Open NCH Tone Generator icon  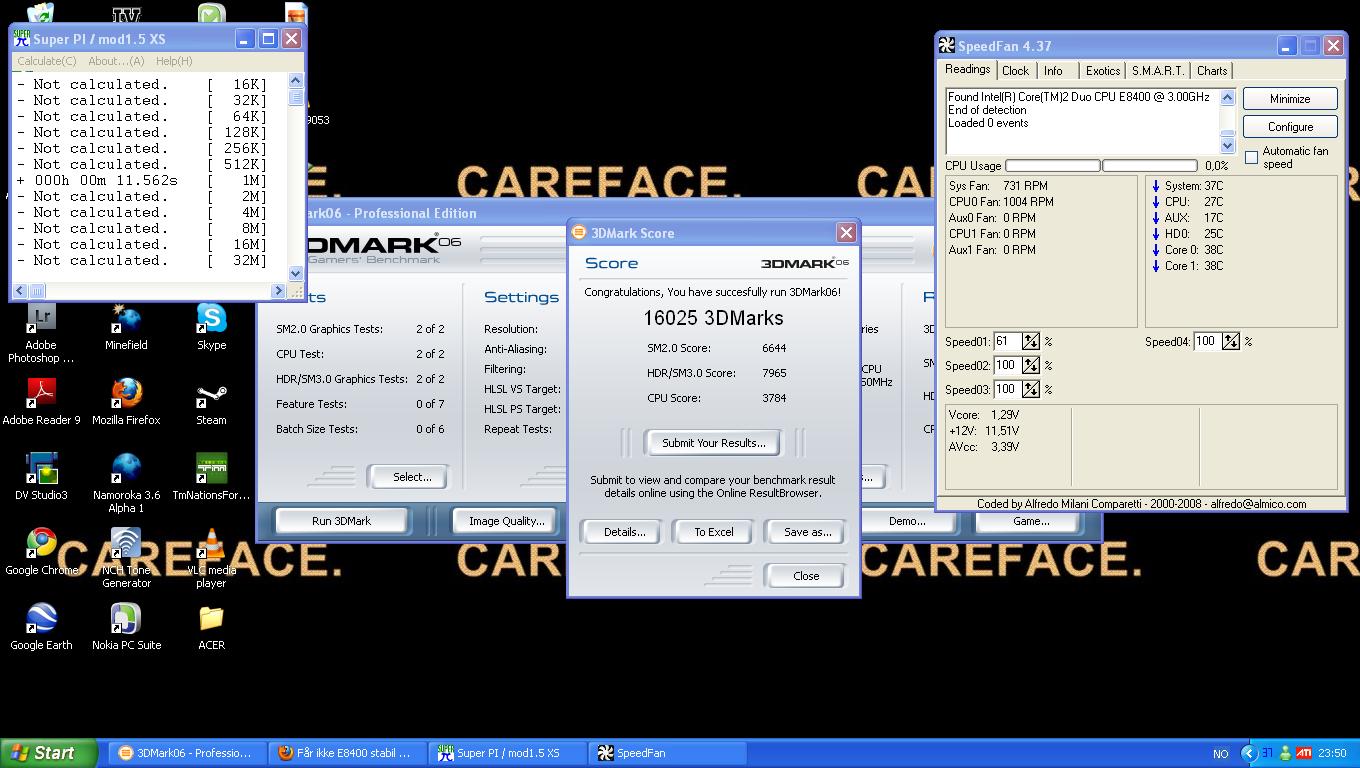(x=126, y=558)
